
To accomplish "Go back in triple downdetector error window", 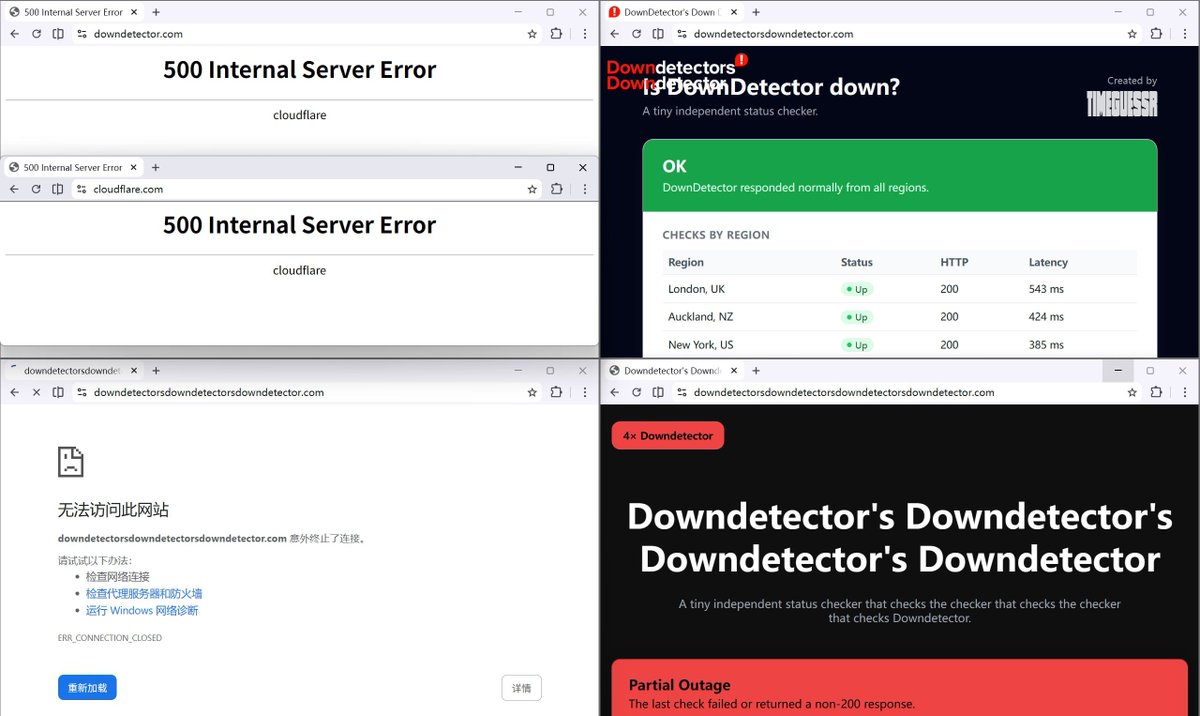I will 14,392.
